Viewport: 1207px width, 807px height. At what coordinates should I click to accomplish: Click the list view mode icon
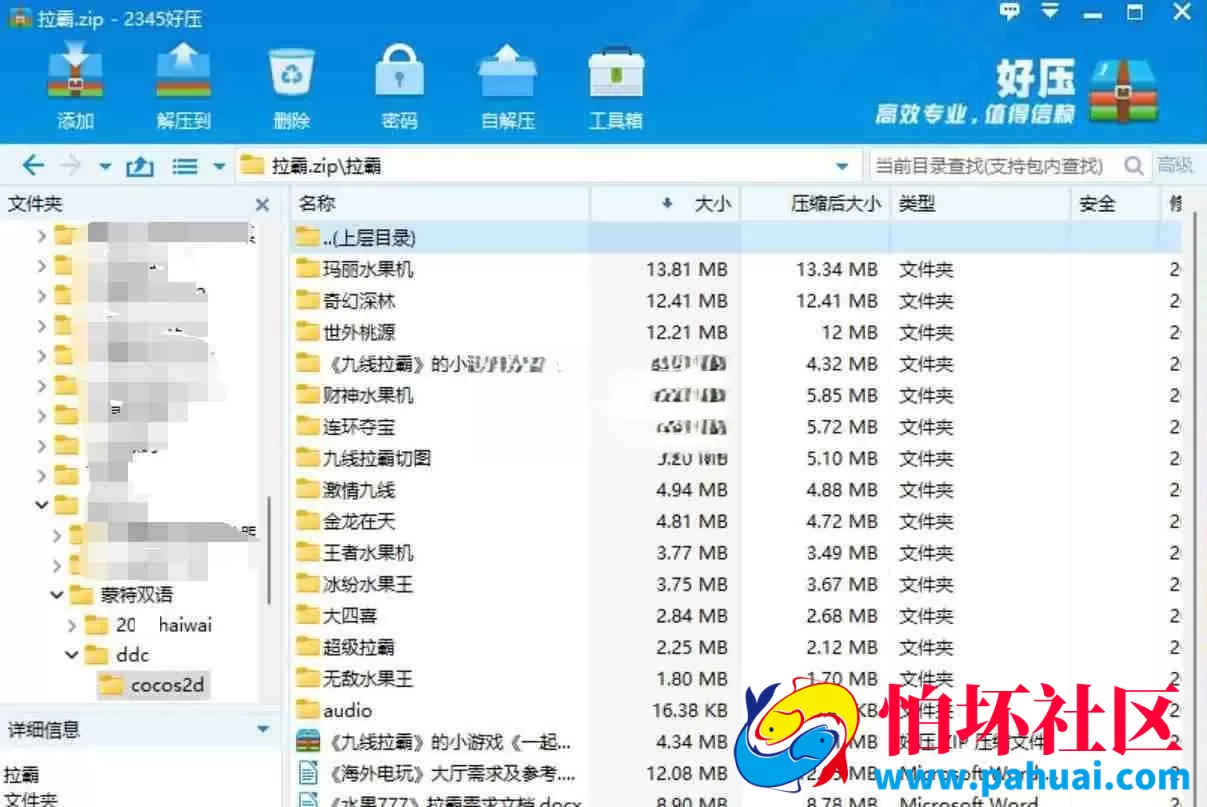pos(184,166)
